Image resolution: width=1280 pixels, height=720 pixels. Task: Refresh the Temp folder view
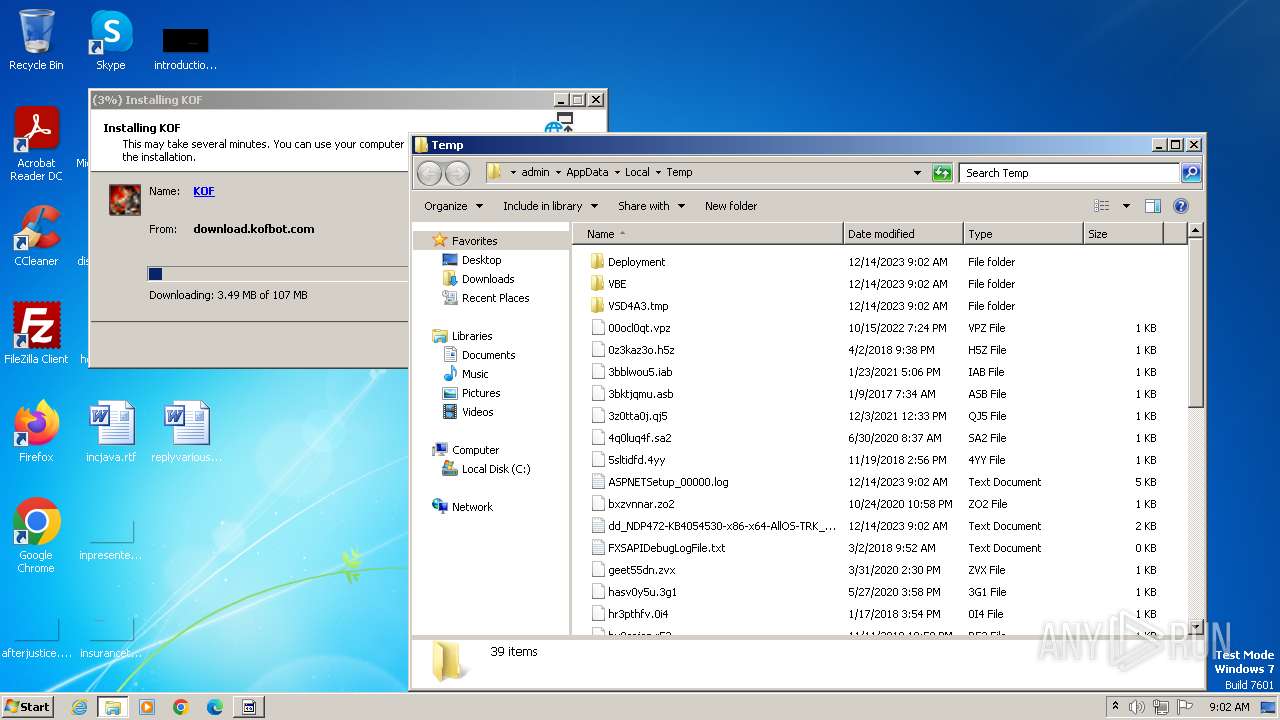pos(942,173)
